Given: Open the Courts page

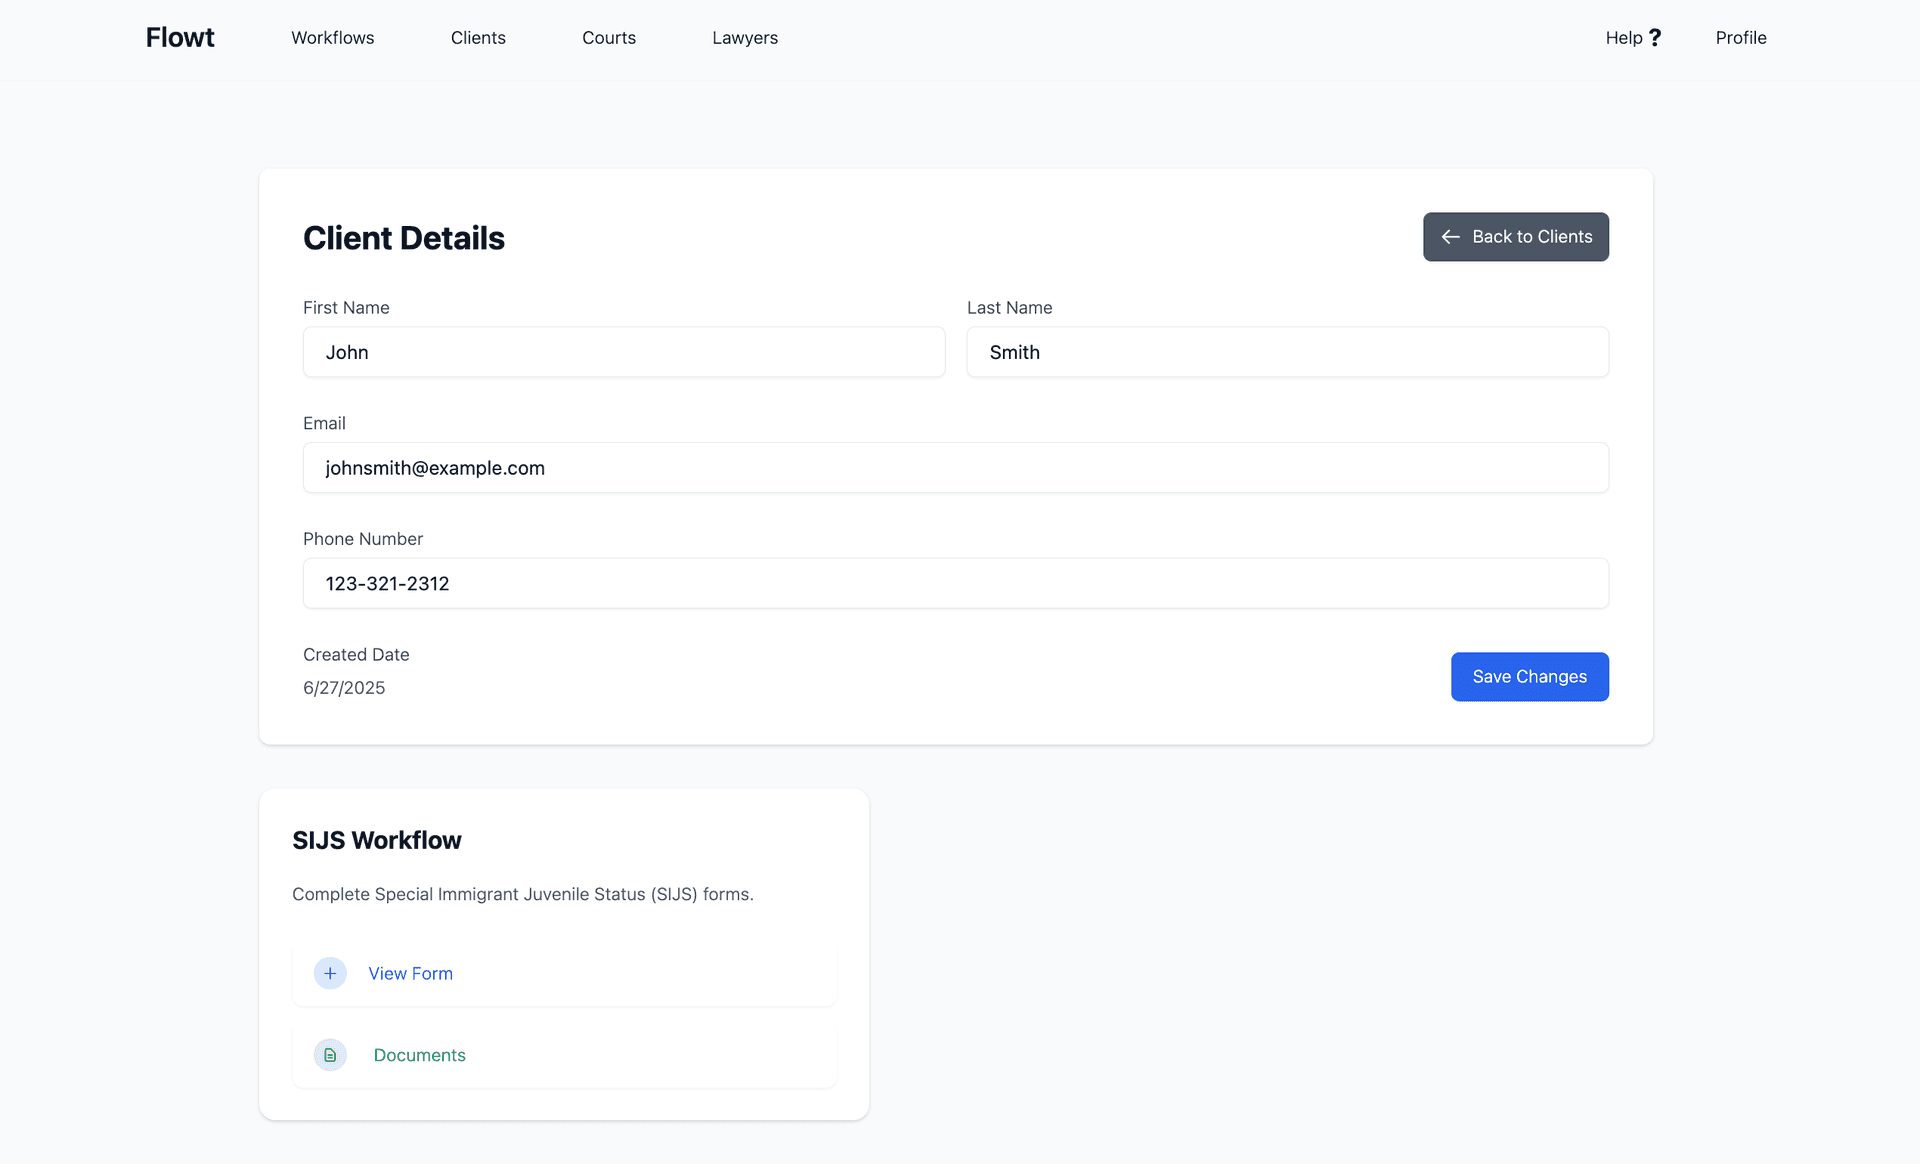Looking at the screenshot, I should coord(608,38).
